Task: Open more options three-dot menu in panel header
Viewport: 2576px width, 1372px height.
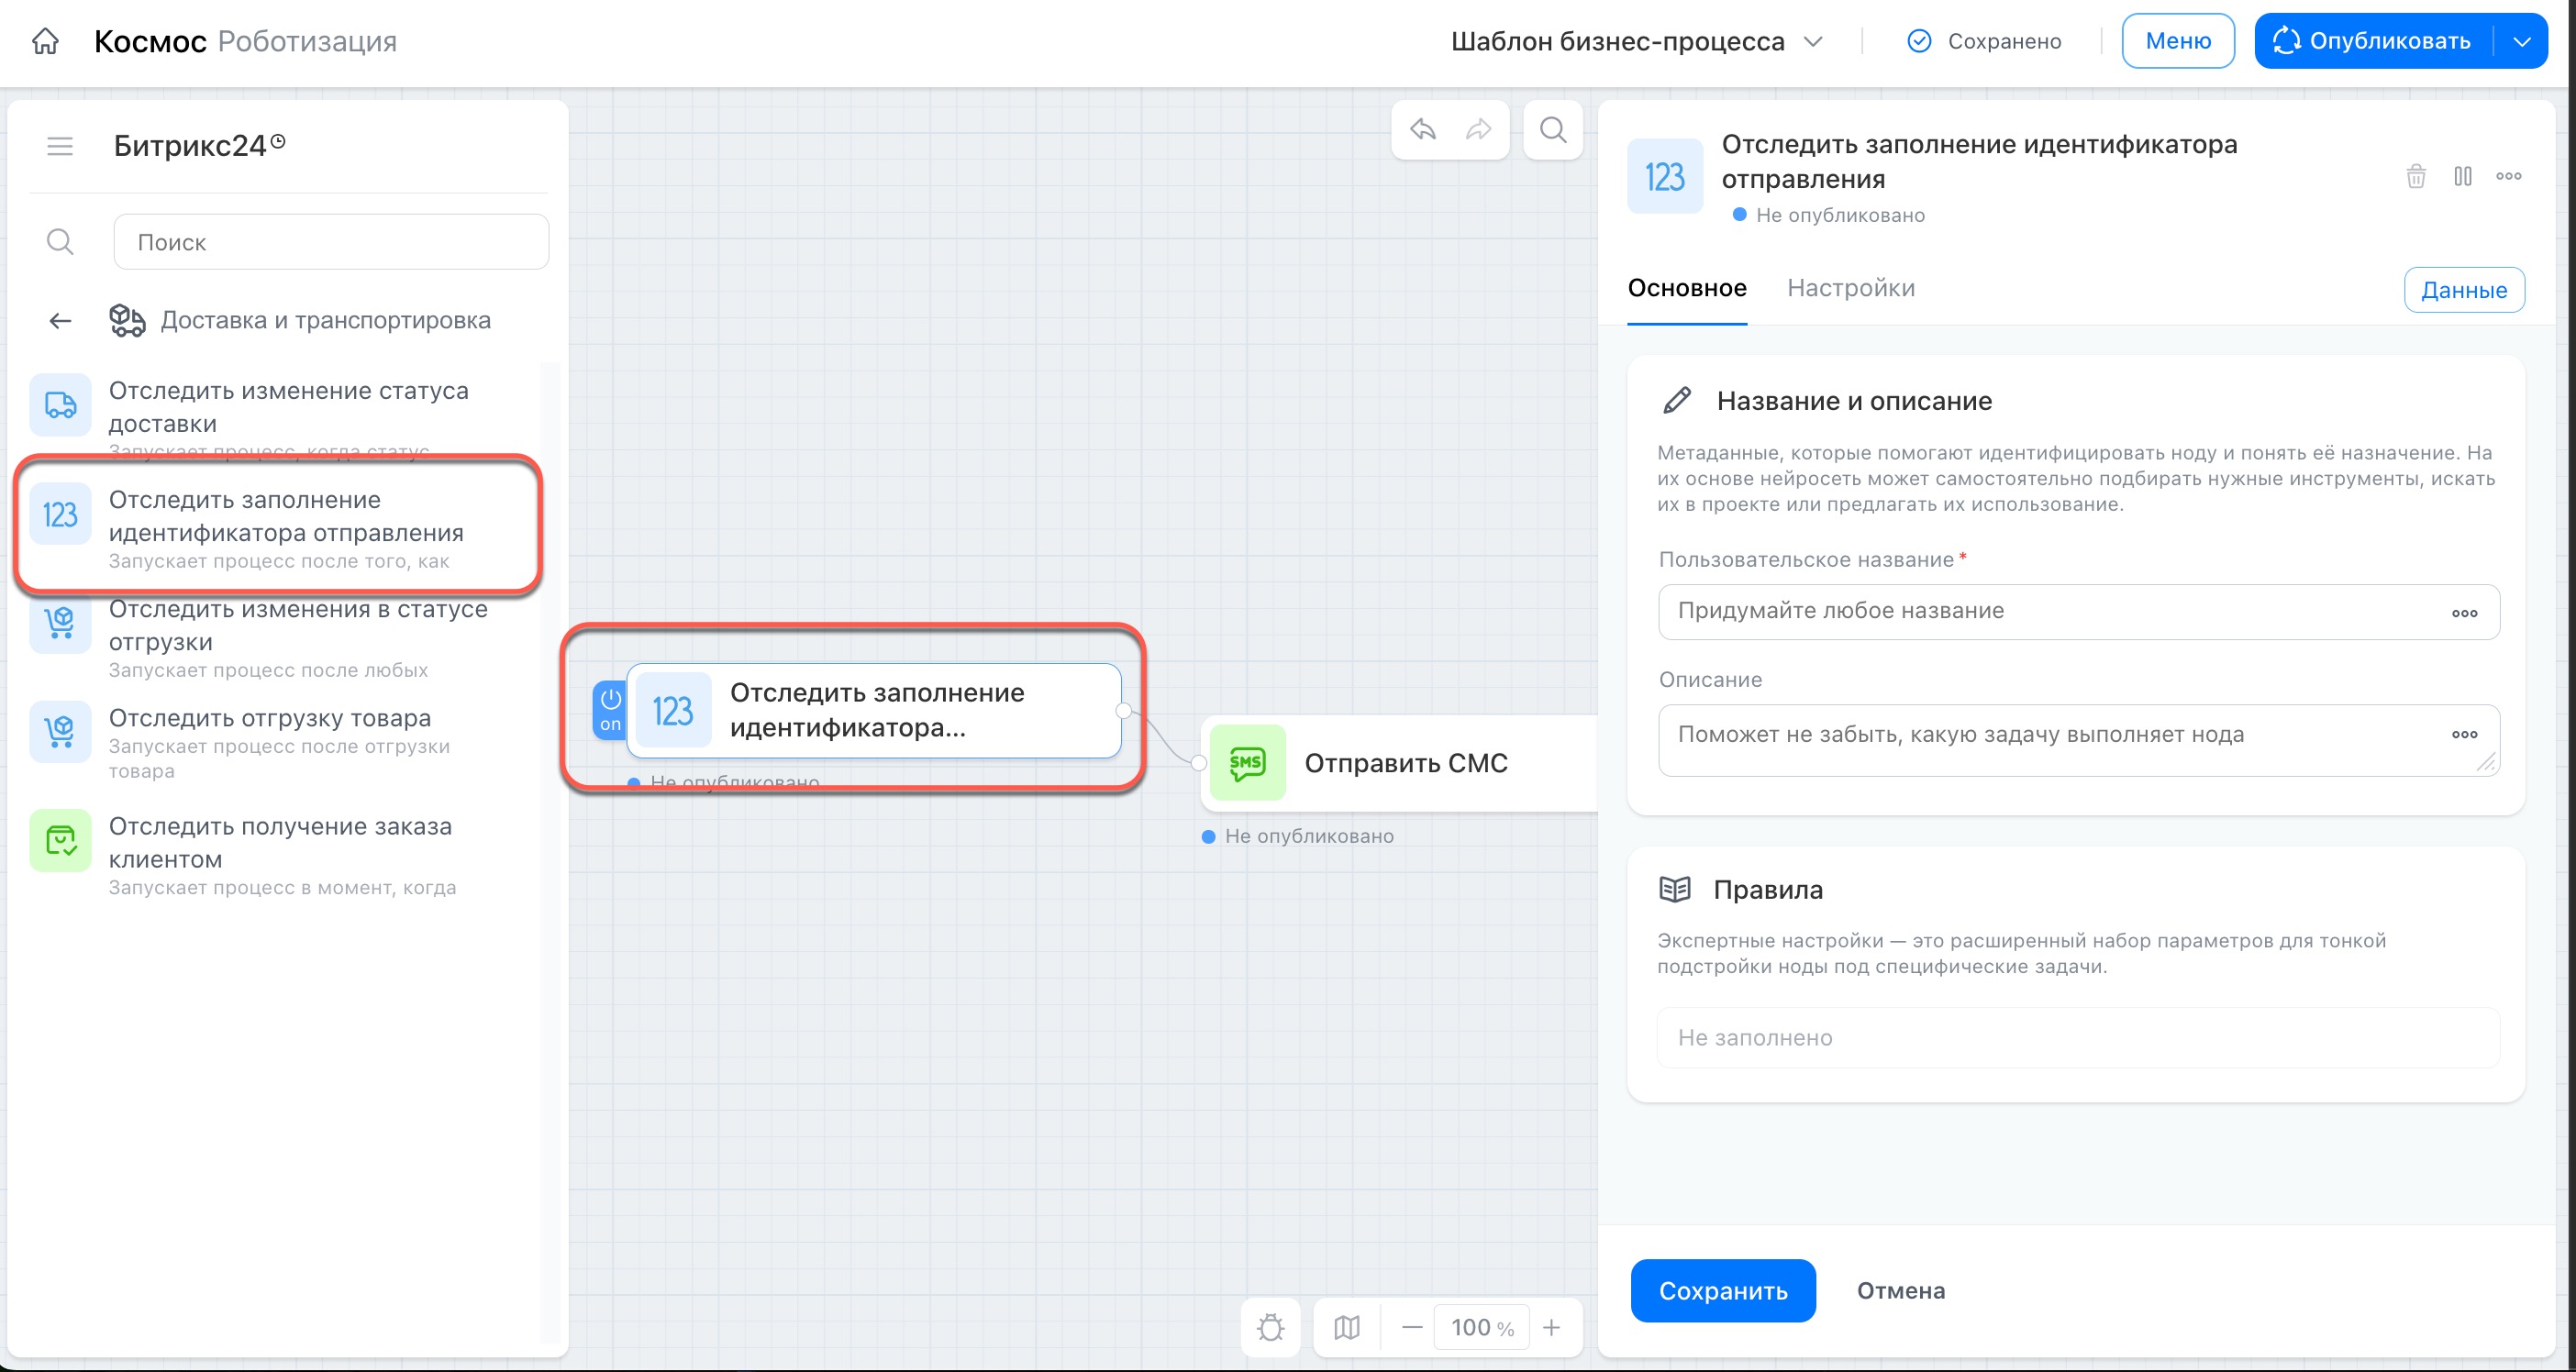Action: 2508,176
